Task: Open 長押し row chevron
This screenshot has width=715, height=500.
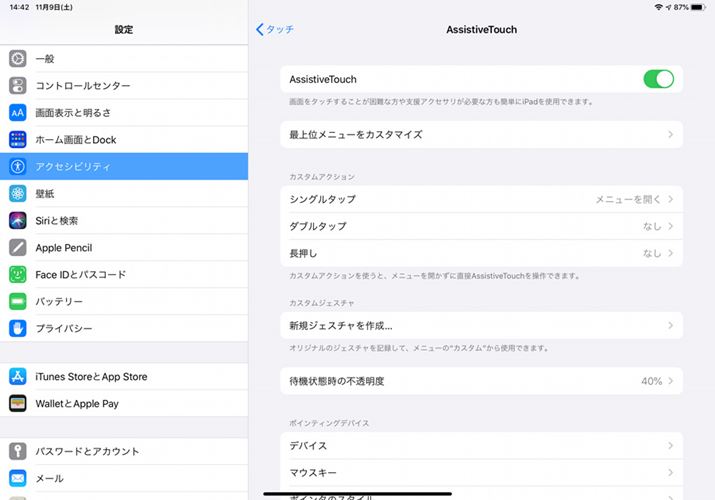Action: [x=670, y=253]
